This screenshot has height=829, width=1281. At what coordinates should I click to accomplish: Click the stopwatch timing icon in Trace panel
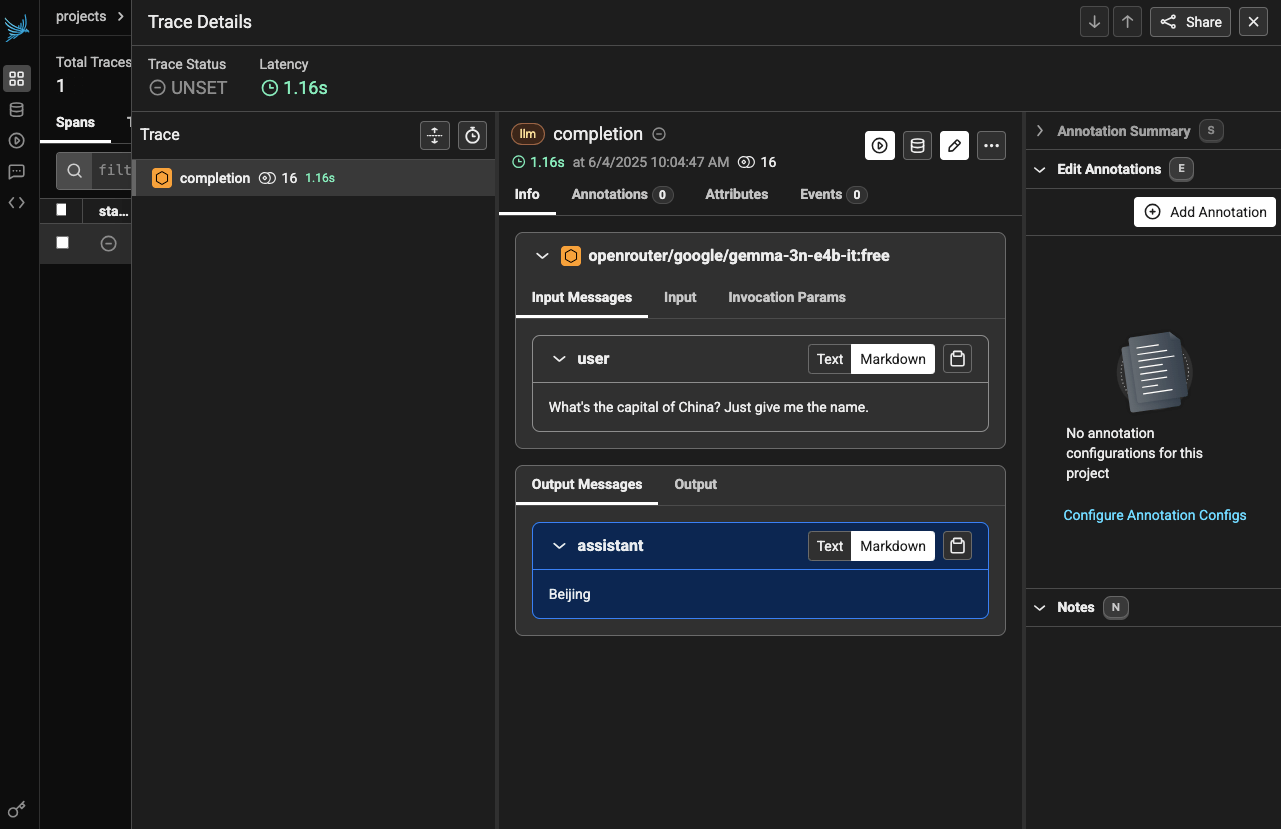click(472, 135)
